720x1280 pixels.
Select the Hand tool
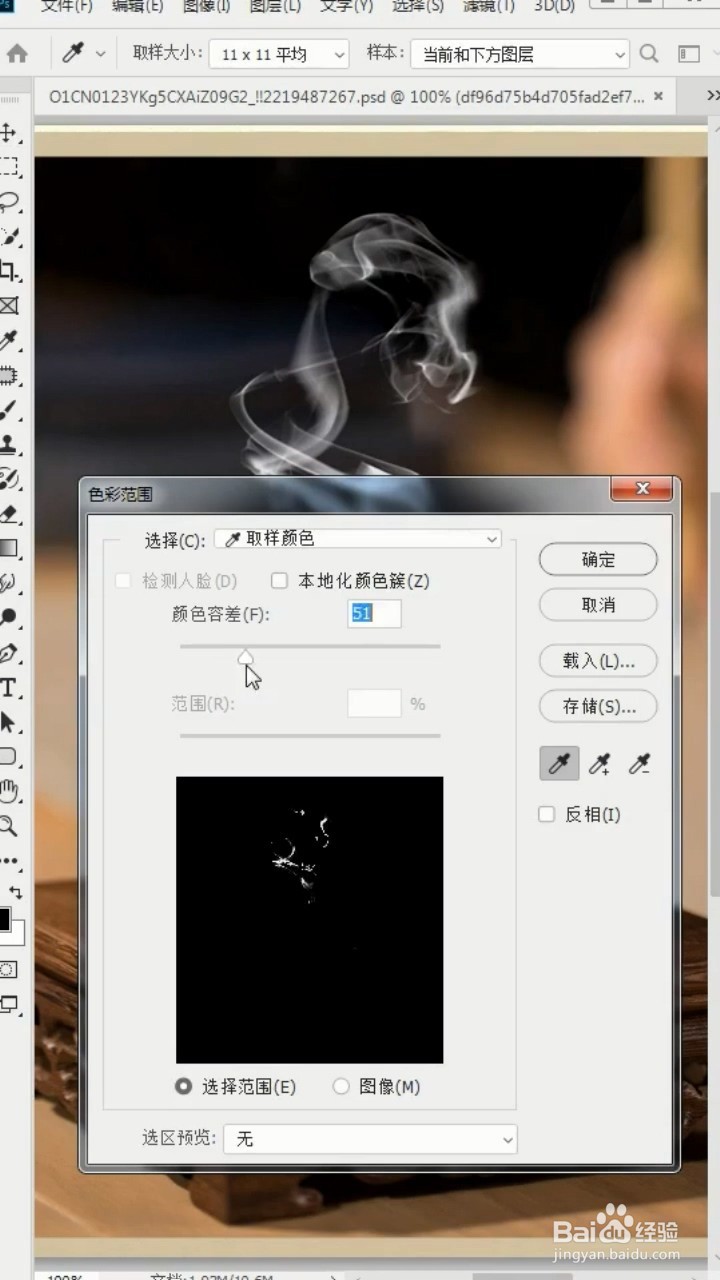point(9,791)
